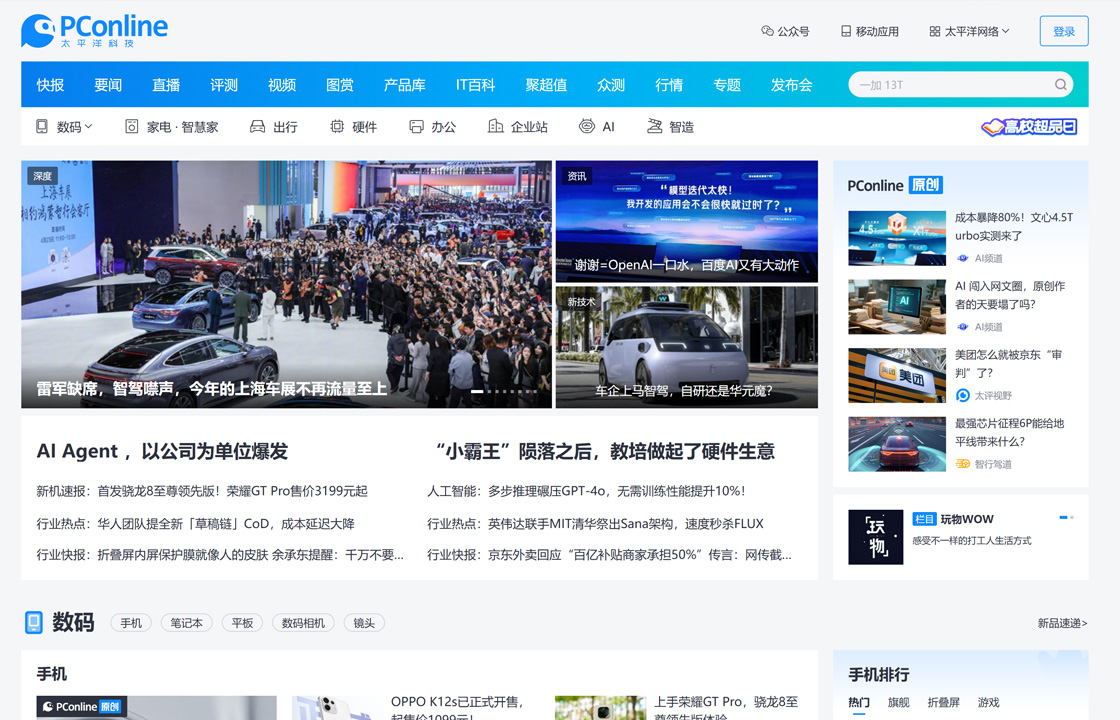Open news about 京东外卖回应百亿补贴
This screenshot has height=720, width=1120.
639,555
